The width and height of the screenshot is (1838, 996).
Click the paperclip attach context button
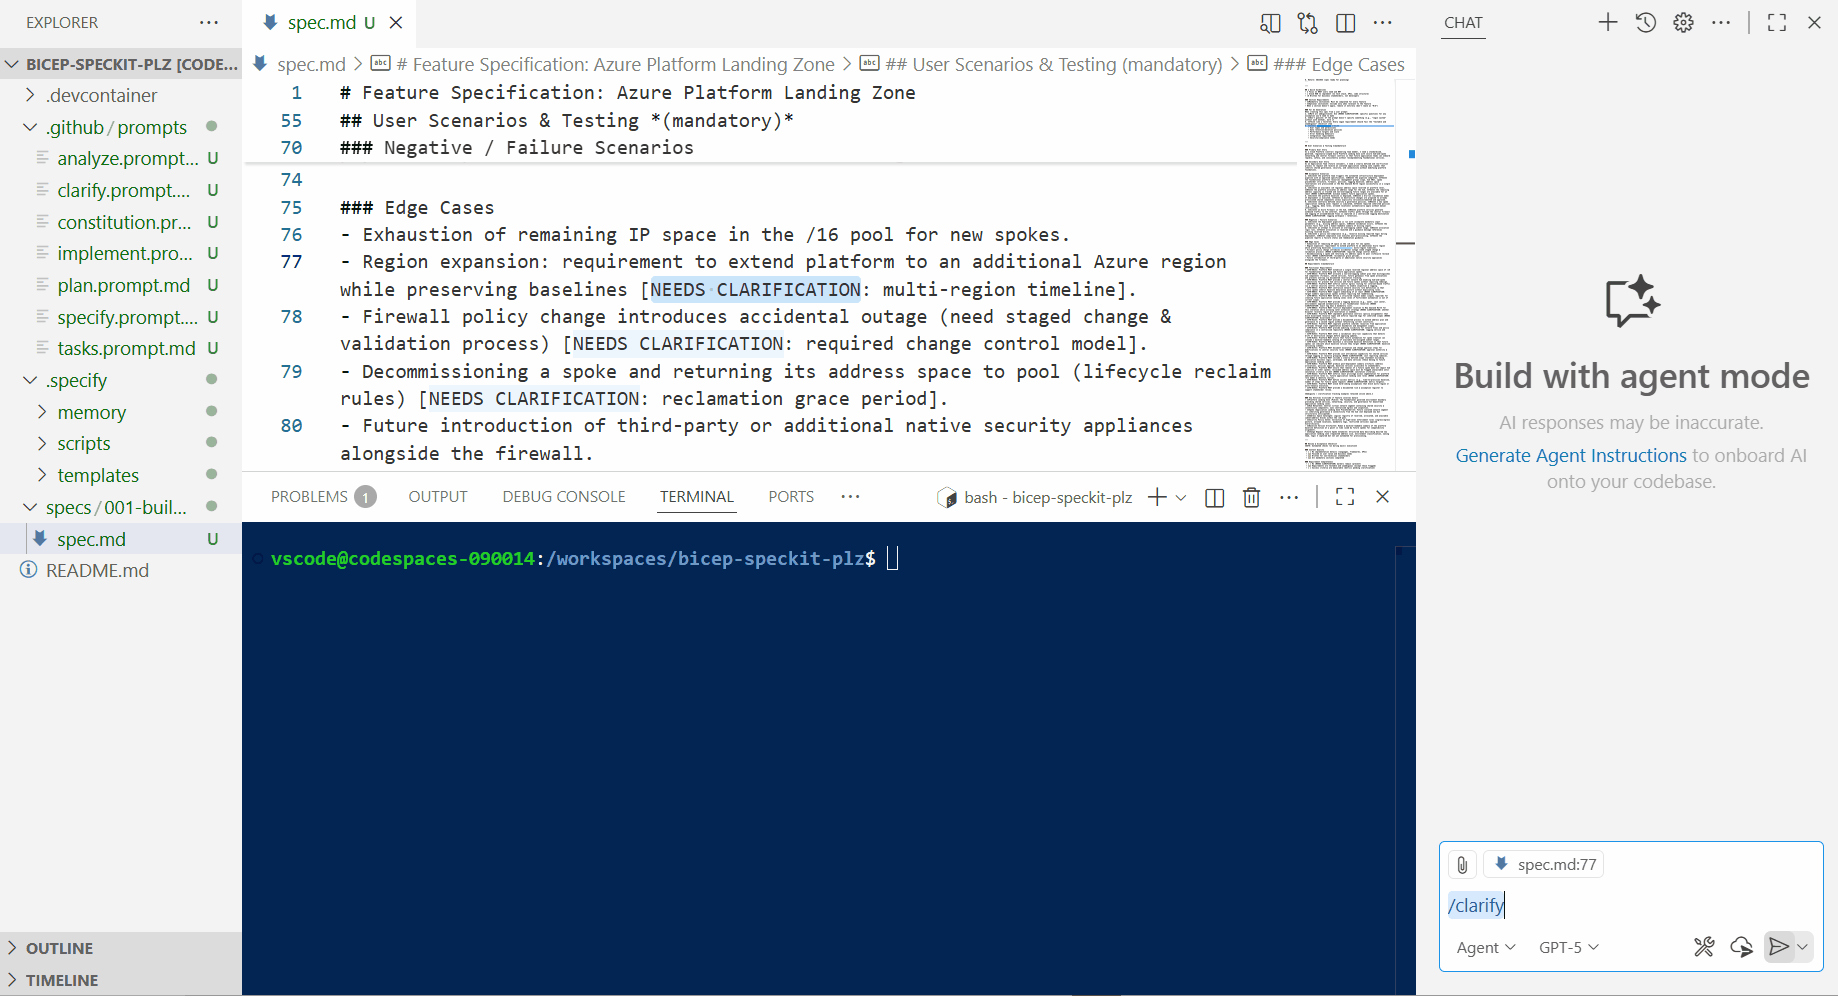[x=1462, y=865]
